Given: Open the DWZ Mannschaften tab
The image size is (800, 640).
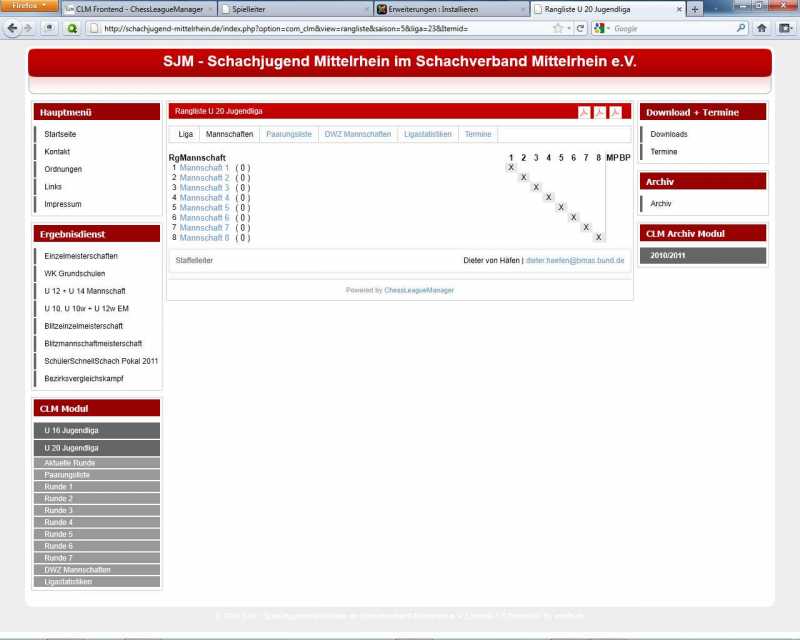Looking at the screenshot, I should click(358, 134).
